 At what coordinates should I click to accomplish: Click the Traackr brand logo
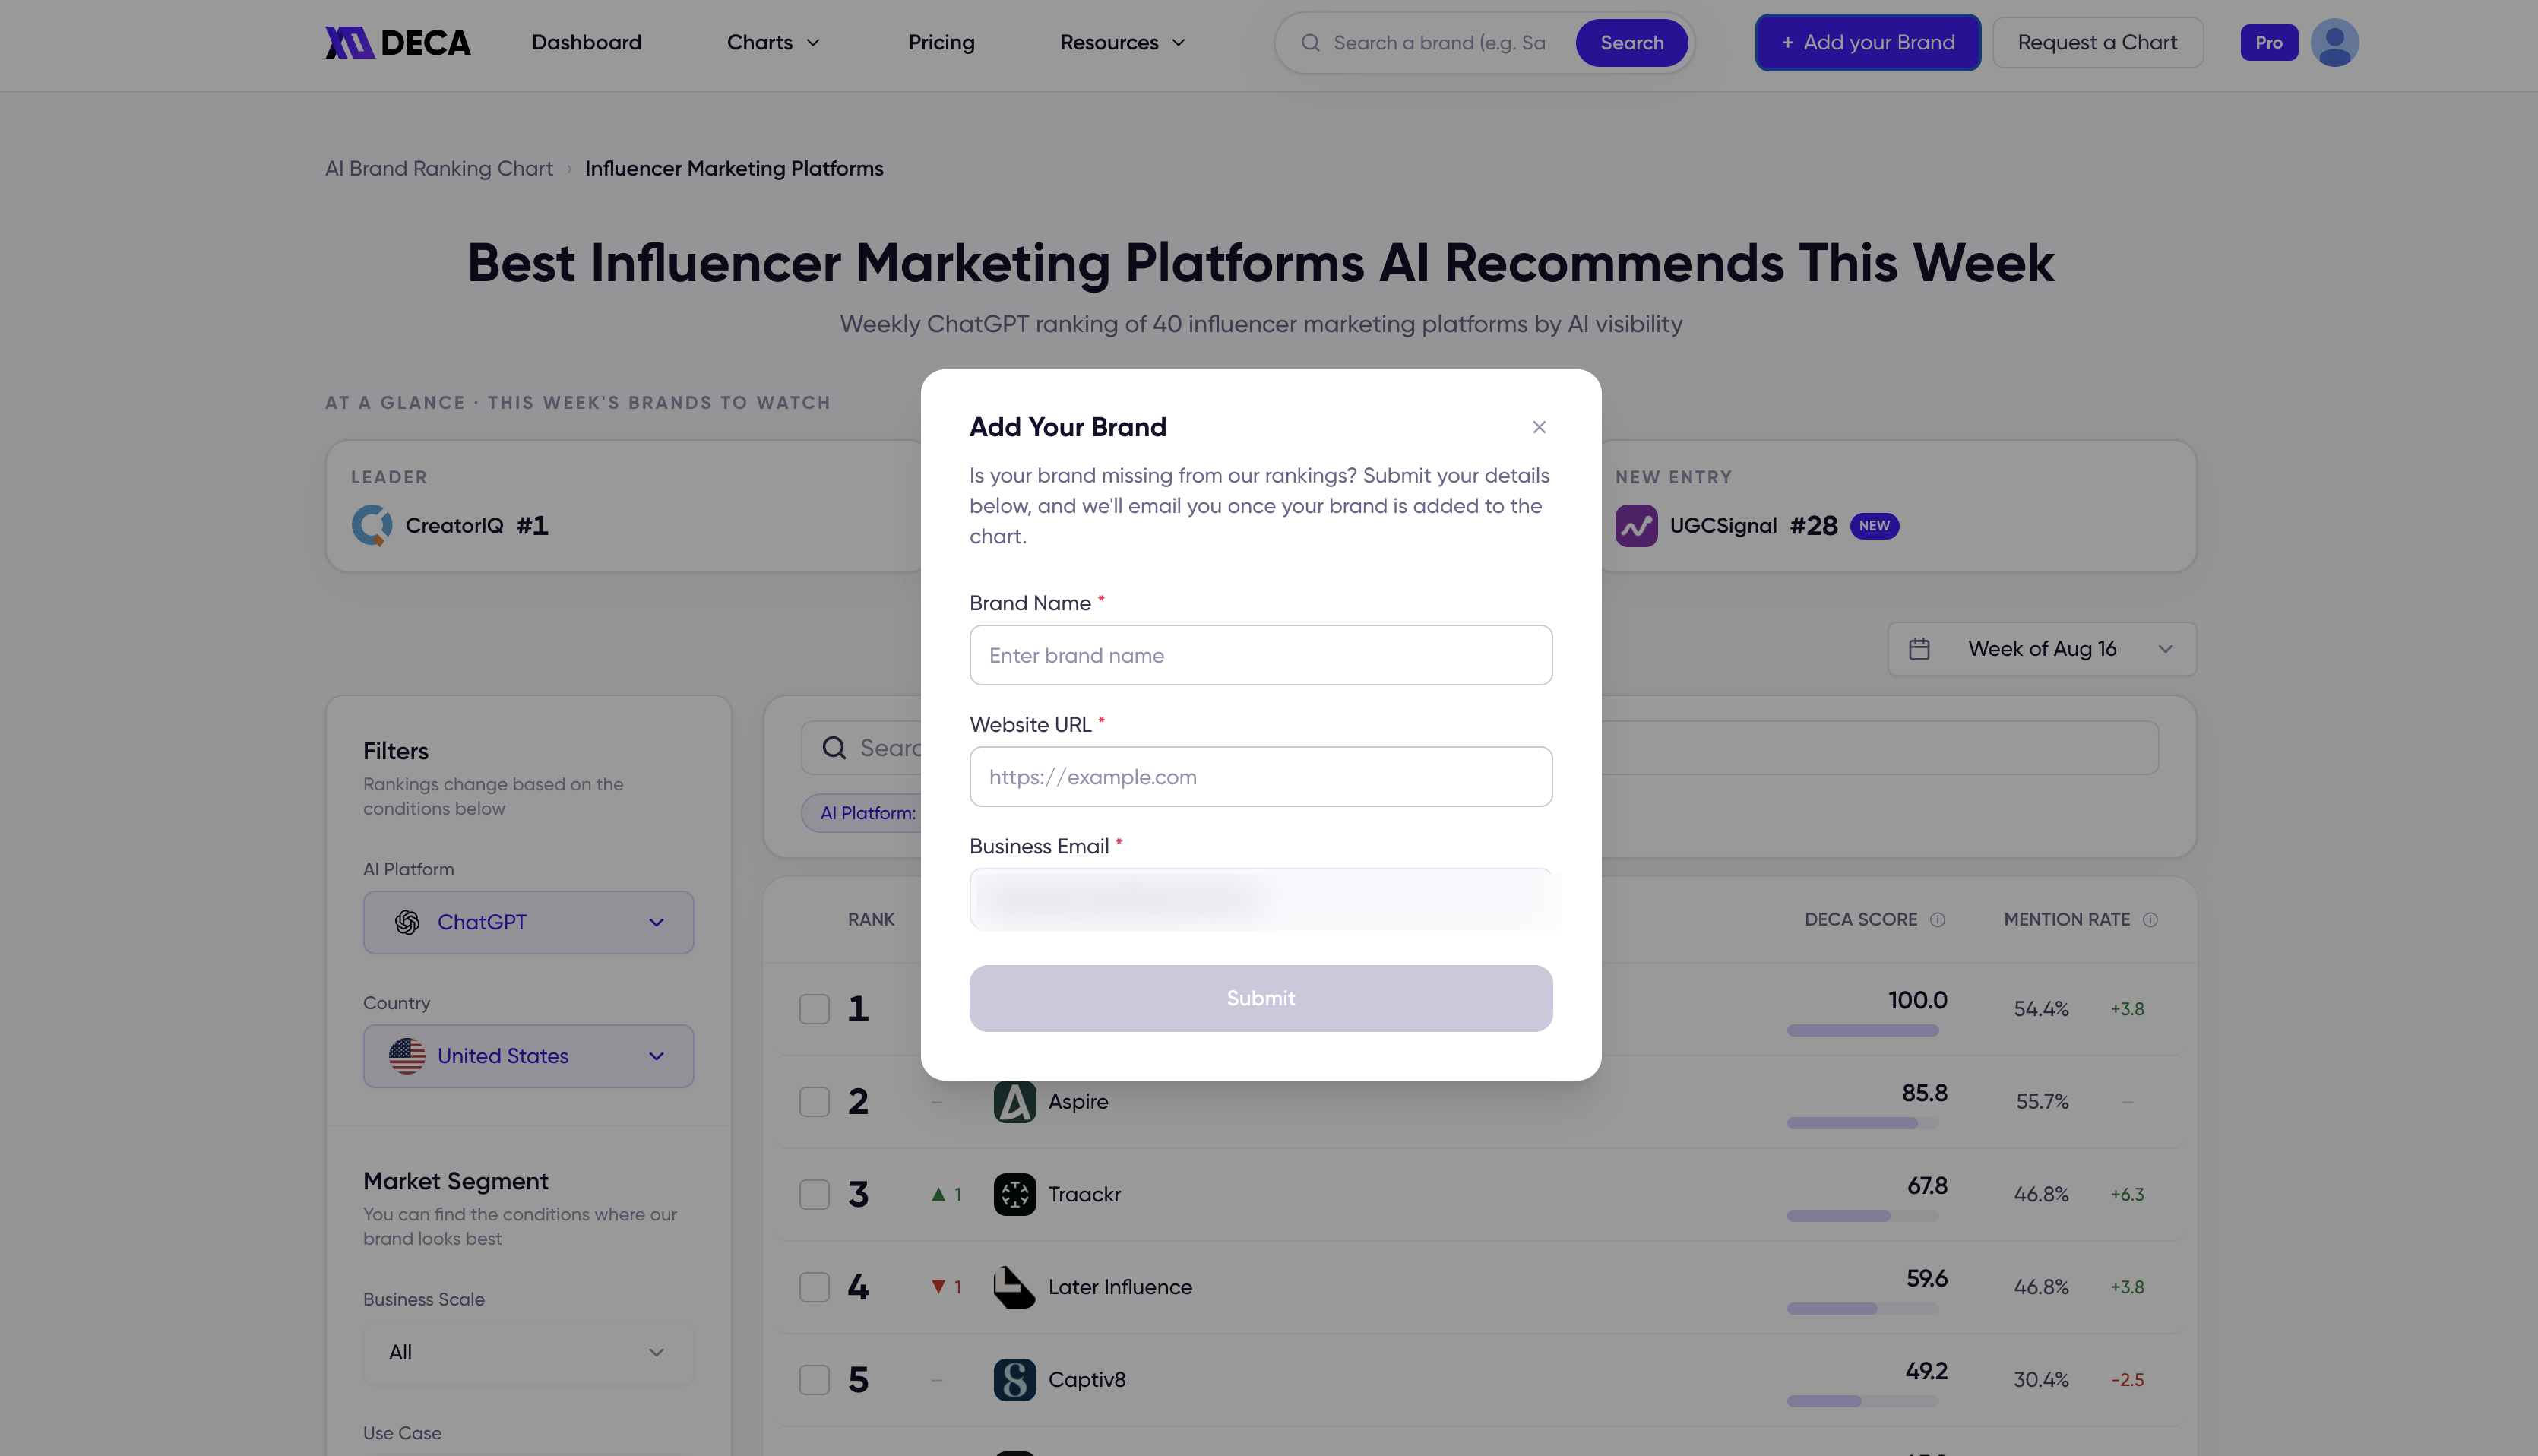(x=1014, y=1194)
